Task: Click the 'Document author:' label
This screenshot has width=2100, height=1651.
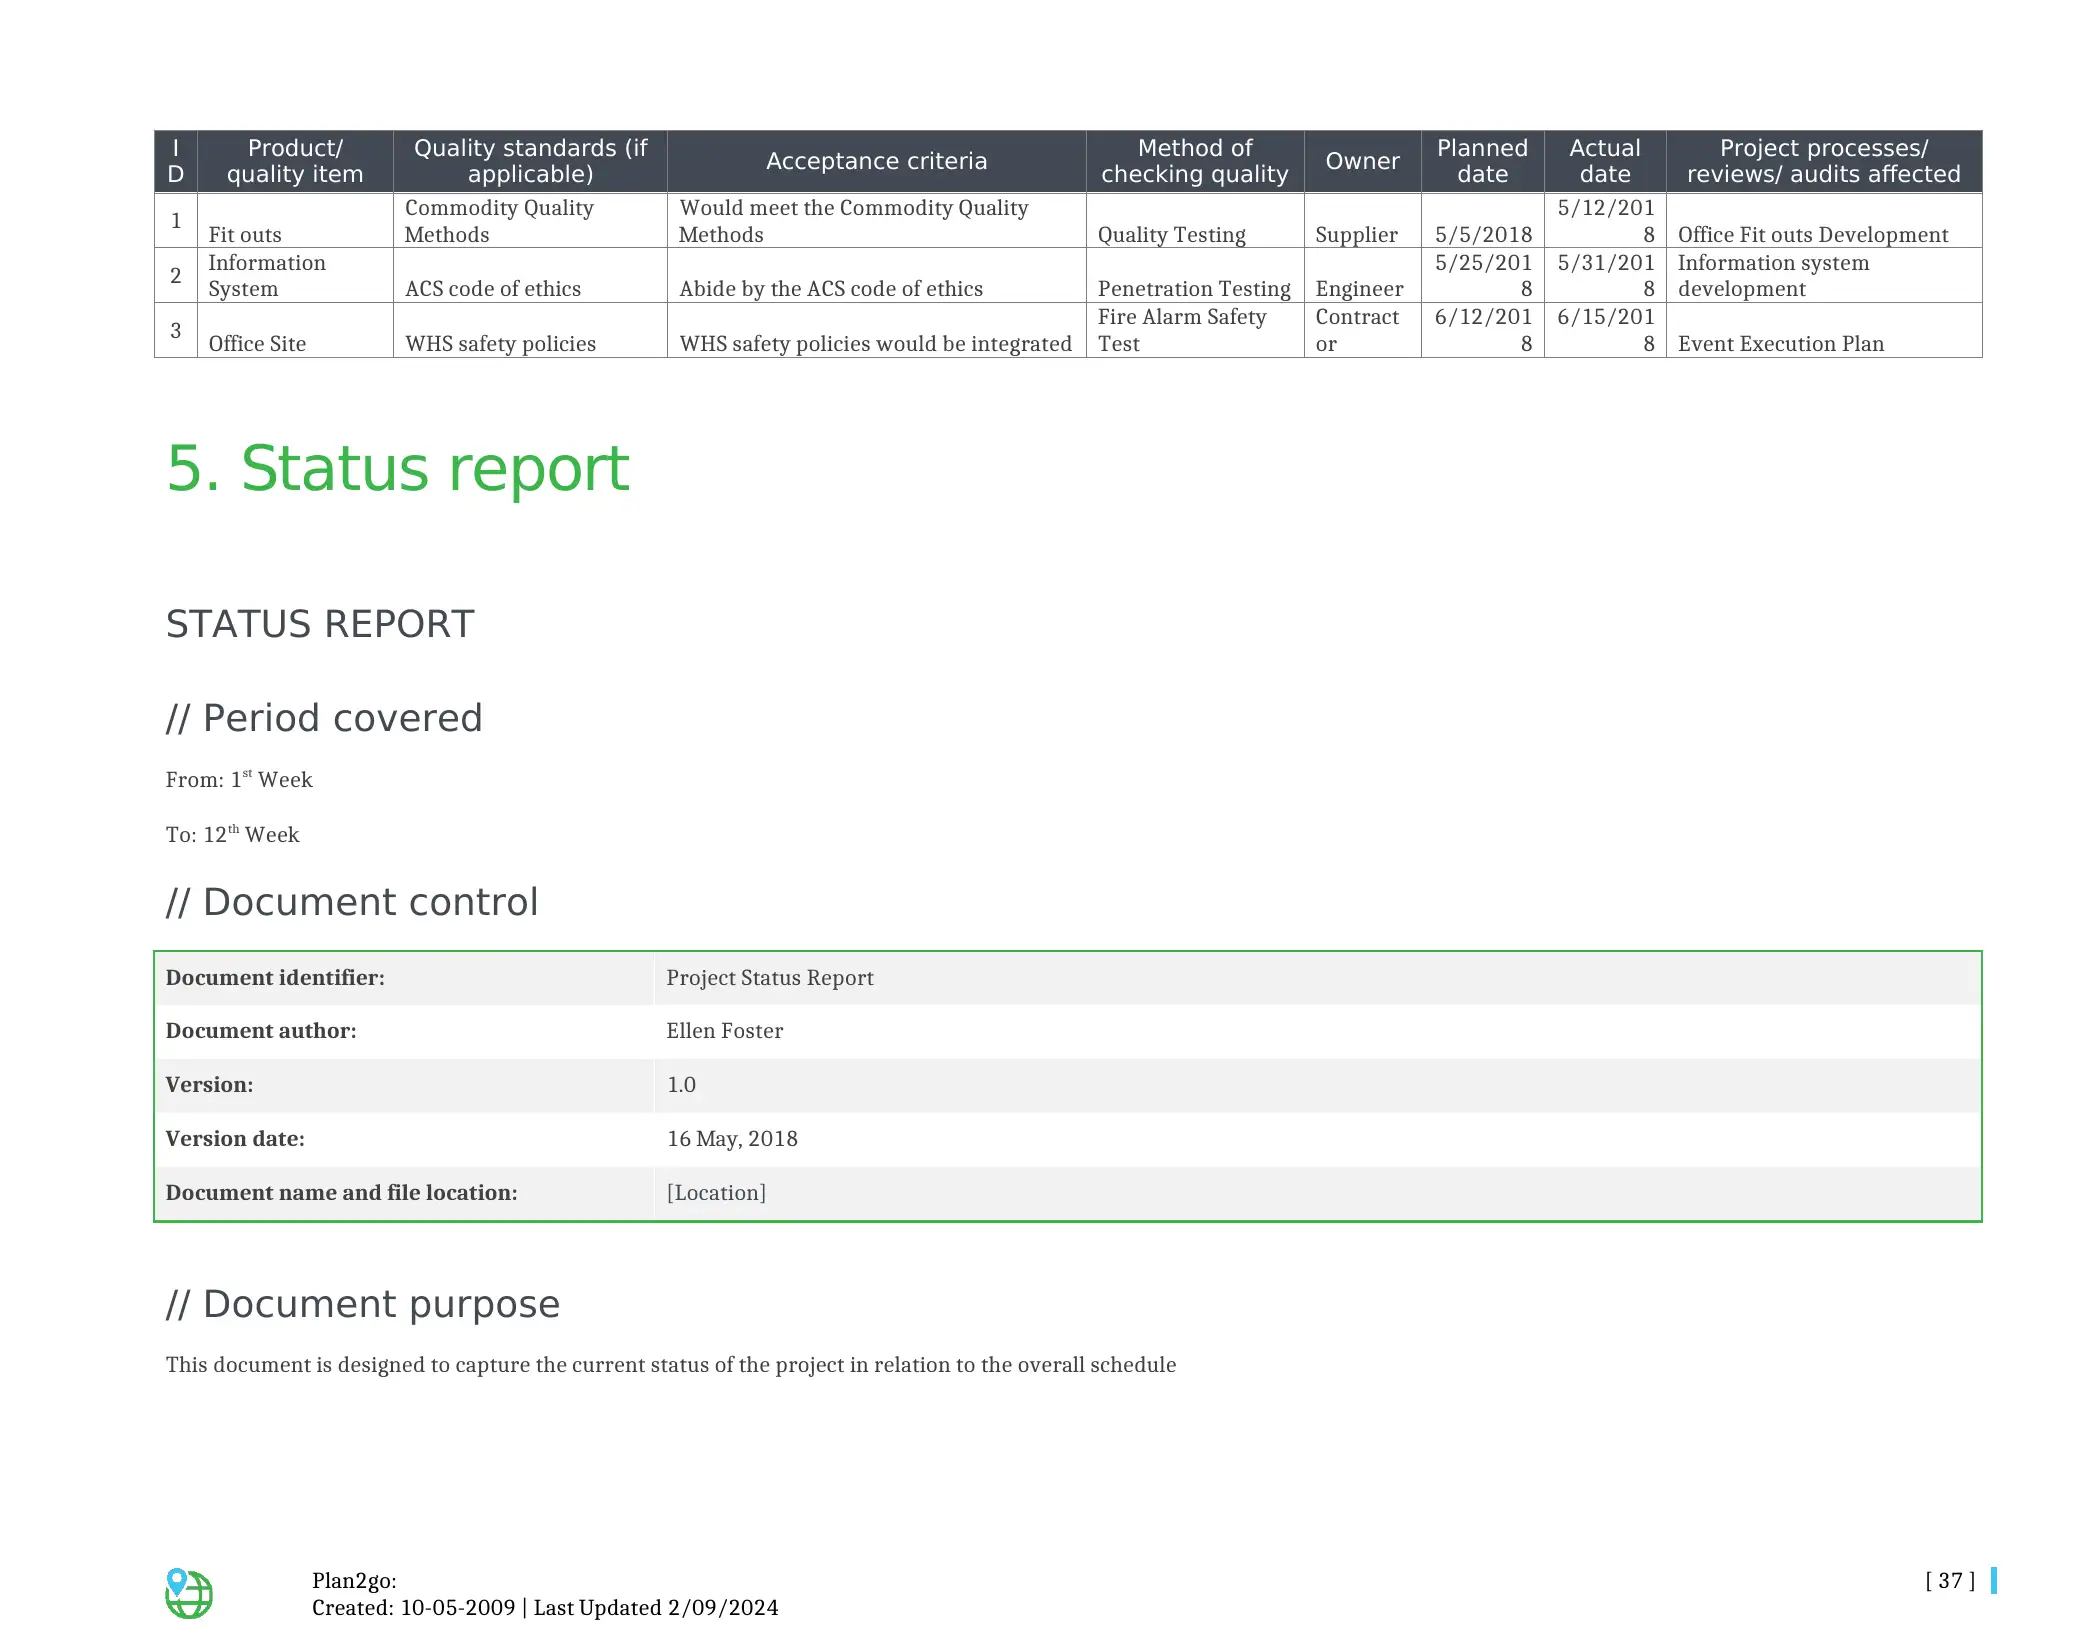Action: (261, 1031)
